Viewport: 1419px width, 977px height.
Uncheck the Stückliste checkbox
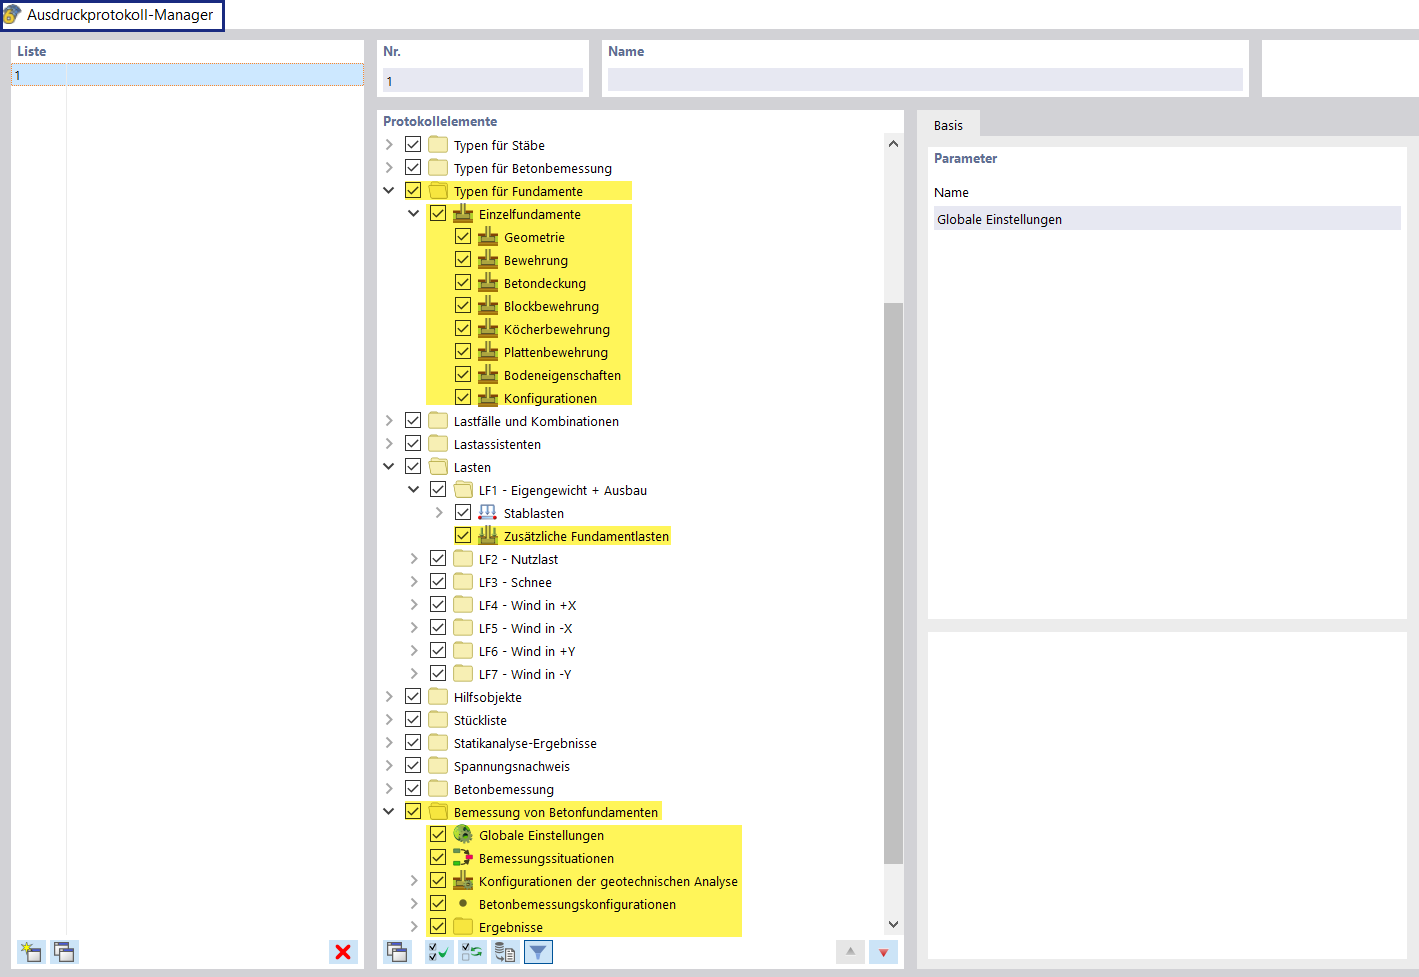point(413,719)
